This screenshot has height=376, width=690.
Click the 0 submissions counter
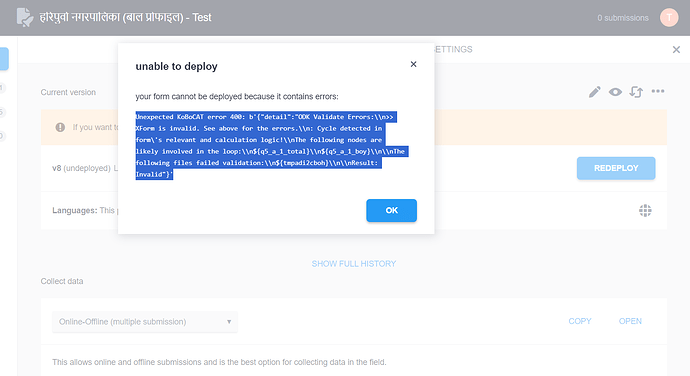click(623, 18)
